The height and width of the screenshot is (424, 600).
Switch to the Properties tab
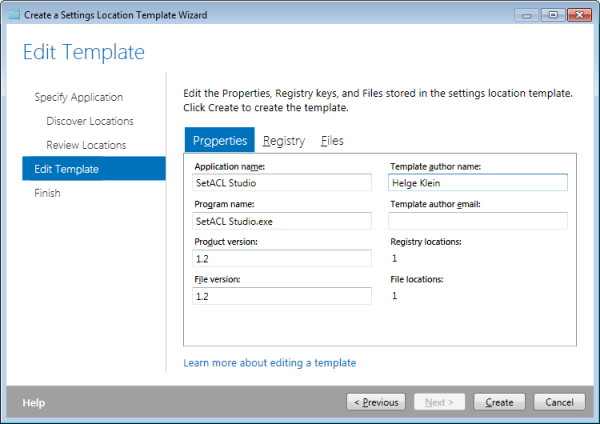(x=220, y=140)
